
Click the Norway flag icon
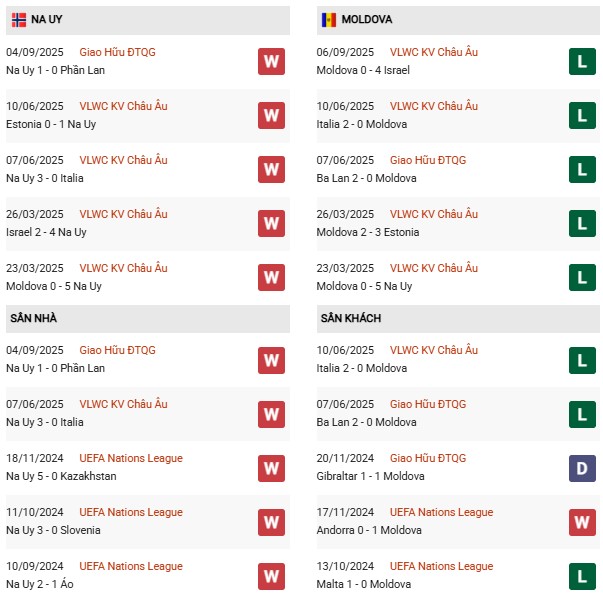pos(19,19)
